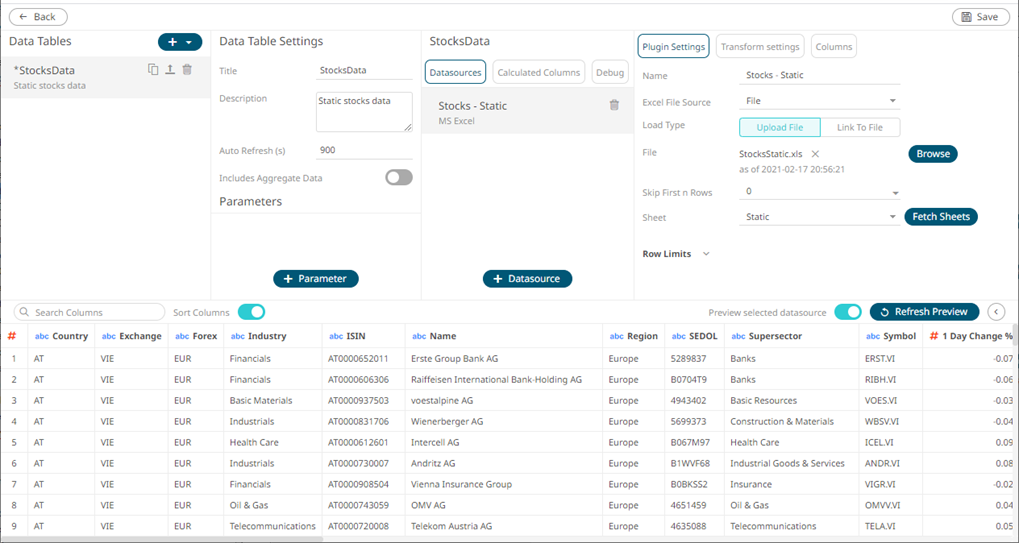1019x543 pixels.
Task: Open the Transform settings tab
Action: [x=760, y=46]
